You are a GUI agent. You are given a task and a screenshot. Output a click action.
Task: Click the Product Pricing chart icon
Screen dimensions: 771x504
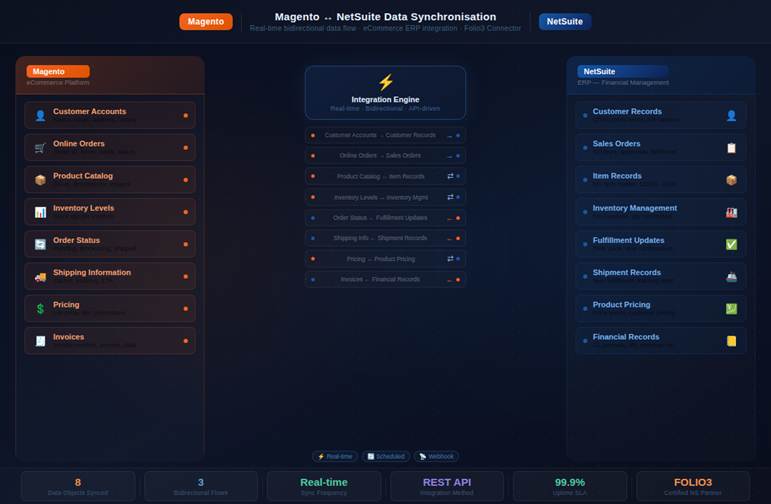[731, 309]
